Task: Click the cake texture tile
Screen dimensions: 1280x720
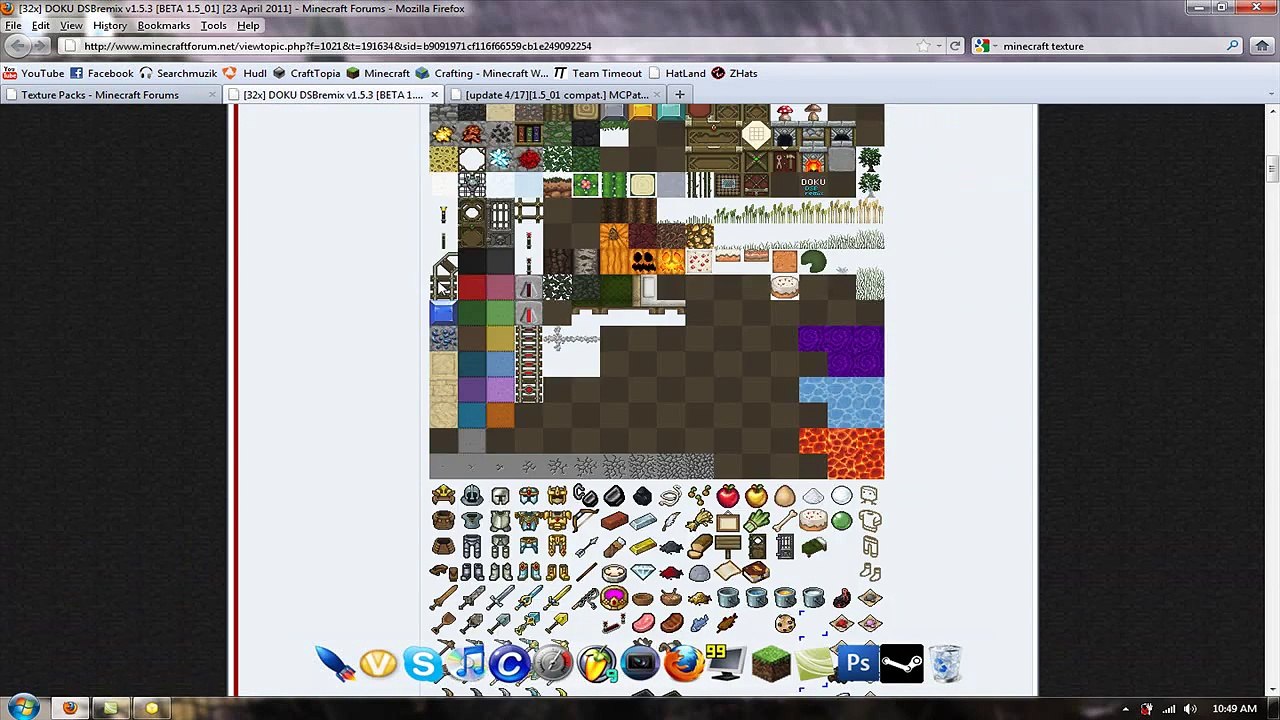Action: [x=785, y=288]
